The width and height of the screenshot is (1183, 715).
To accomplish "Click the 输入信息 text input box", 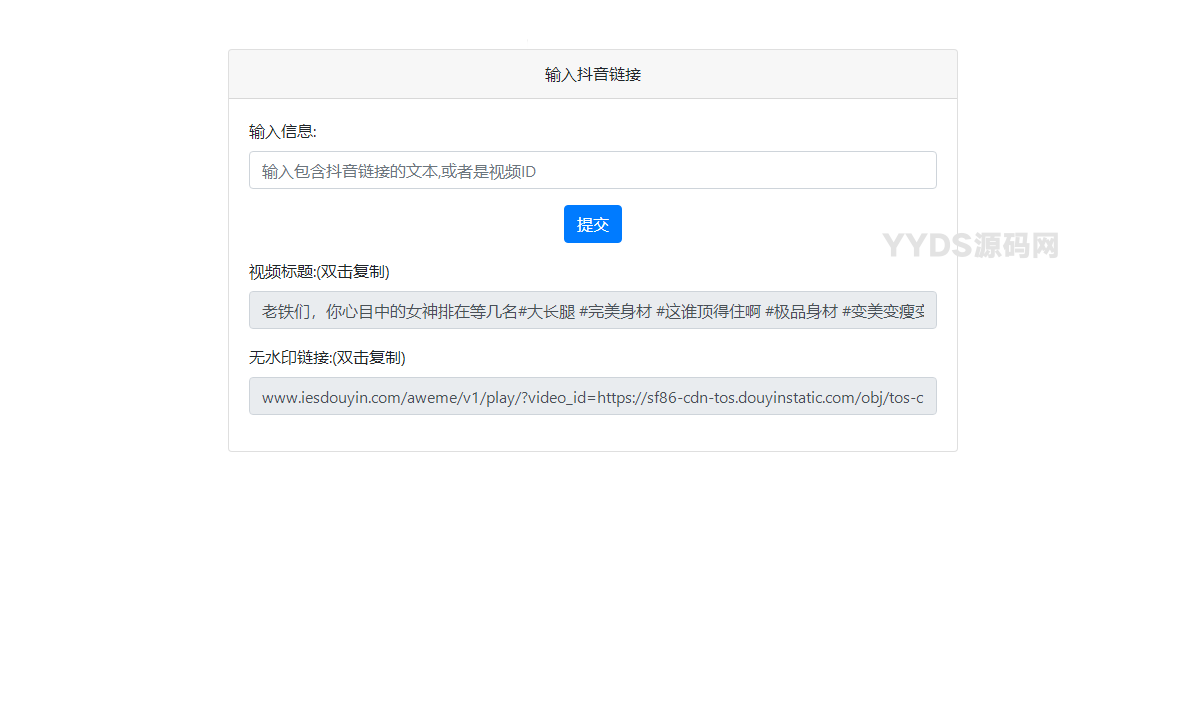I will click(592, 170).
